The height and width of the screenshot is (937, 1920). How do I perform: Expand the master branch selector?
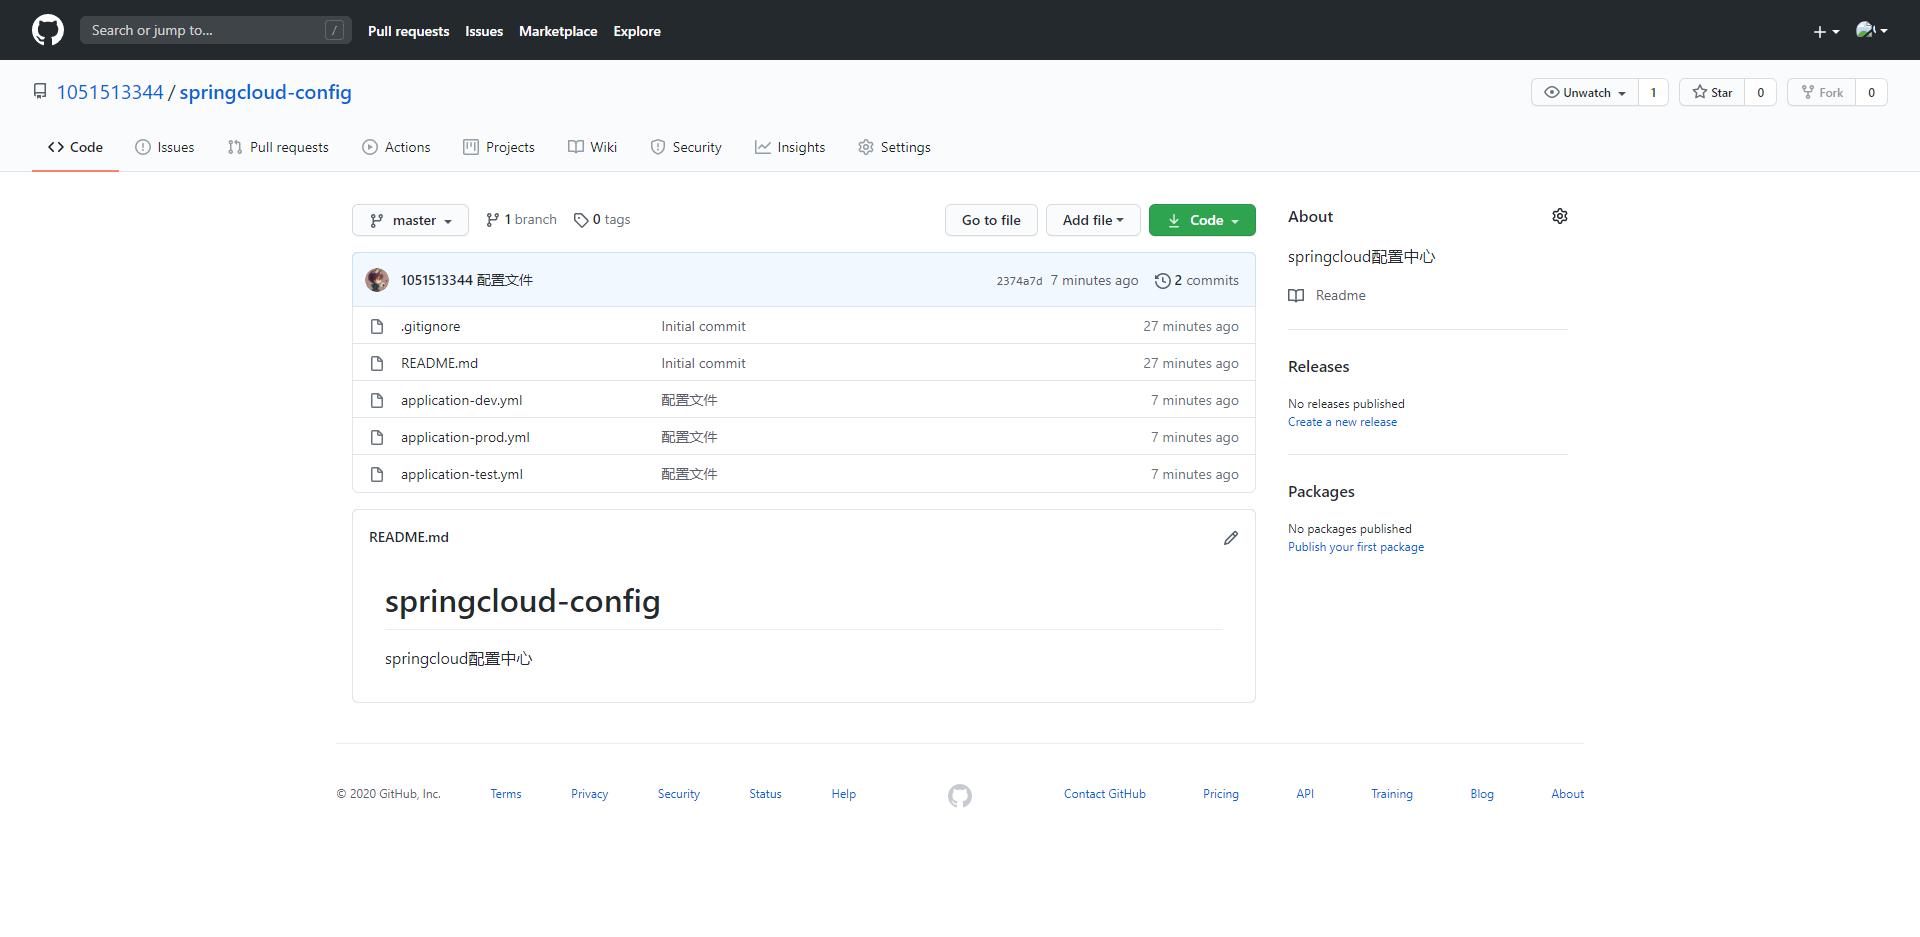coord(410,220)
